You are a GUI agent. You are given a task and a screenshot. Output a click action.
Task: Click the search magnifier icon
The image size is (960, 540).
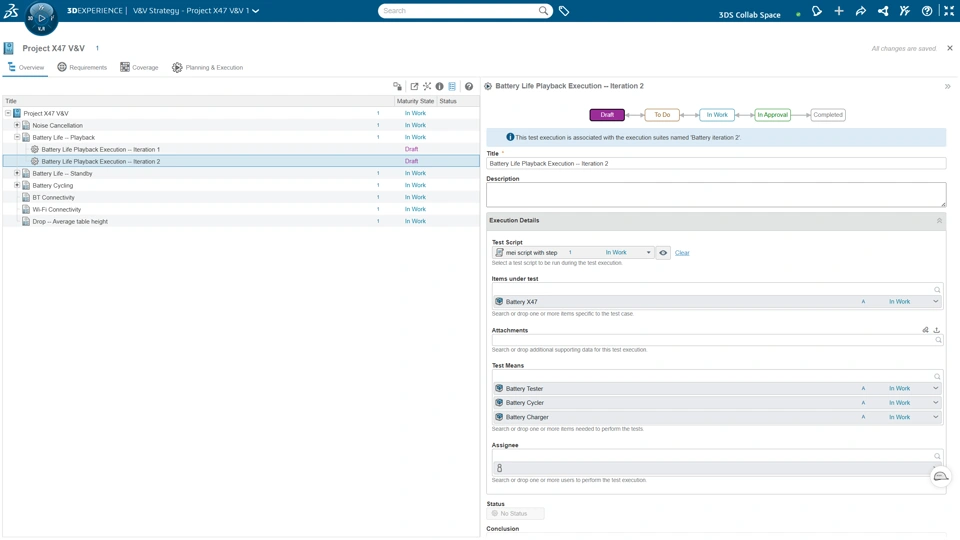click(x=543, y=10)
